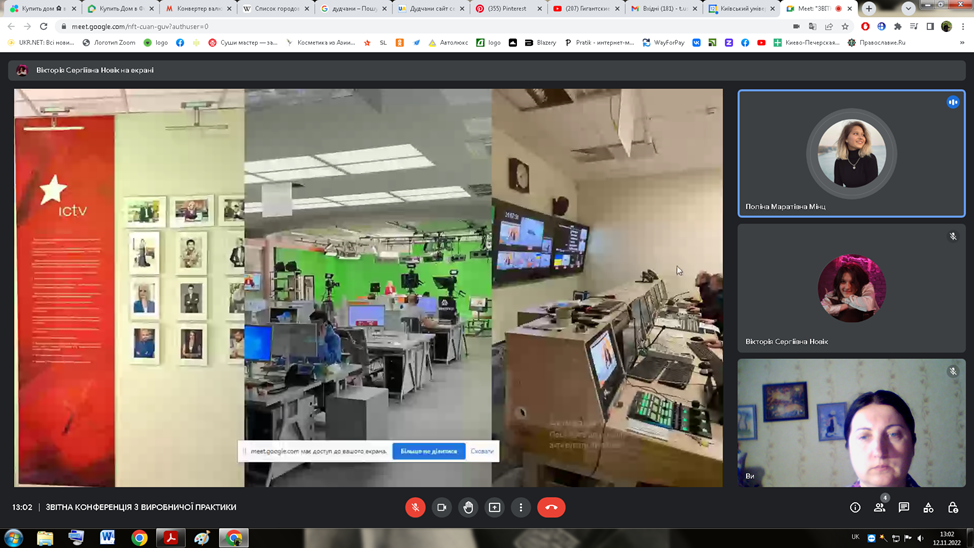Open more options three-dot menu
974x548 pixels.
521,507
